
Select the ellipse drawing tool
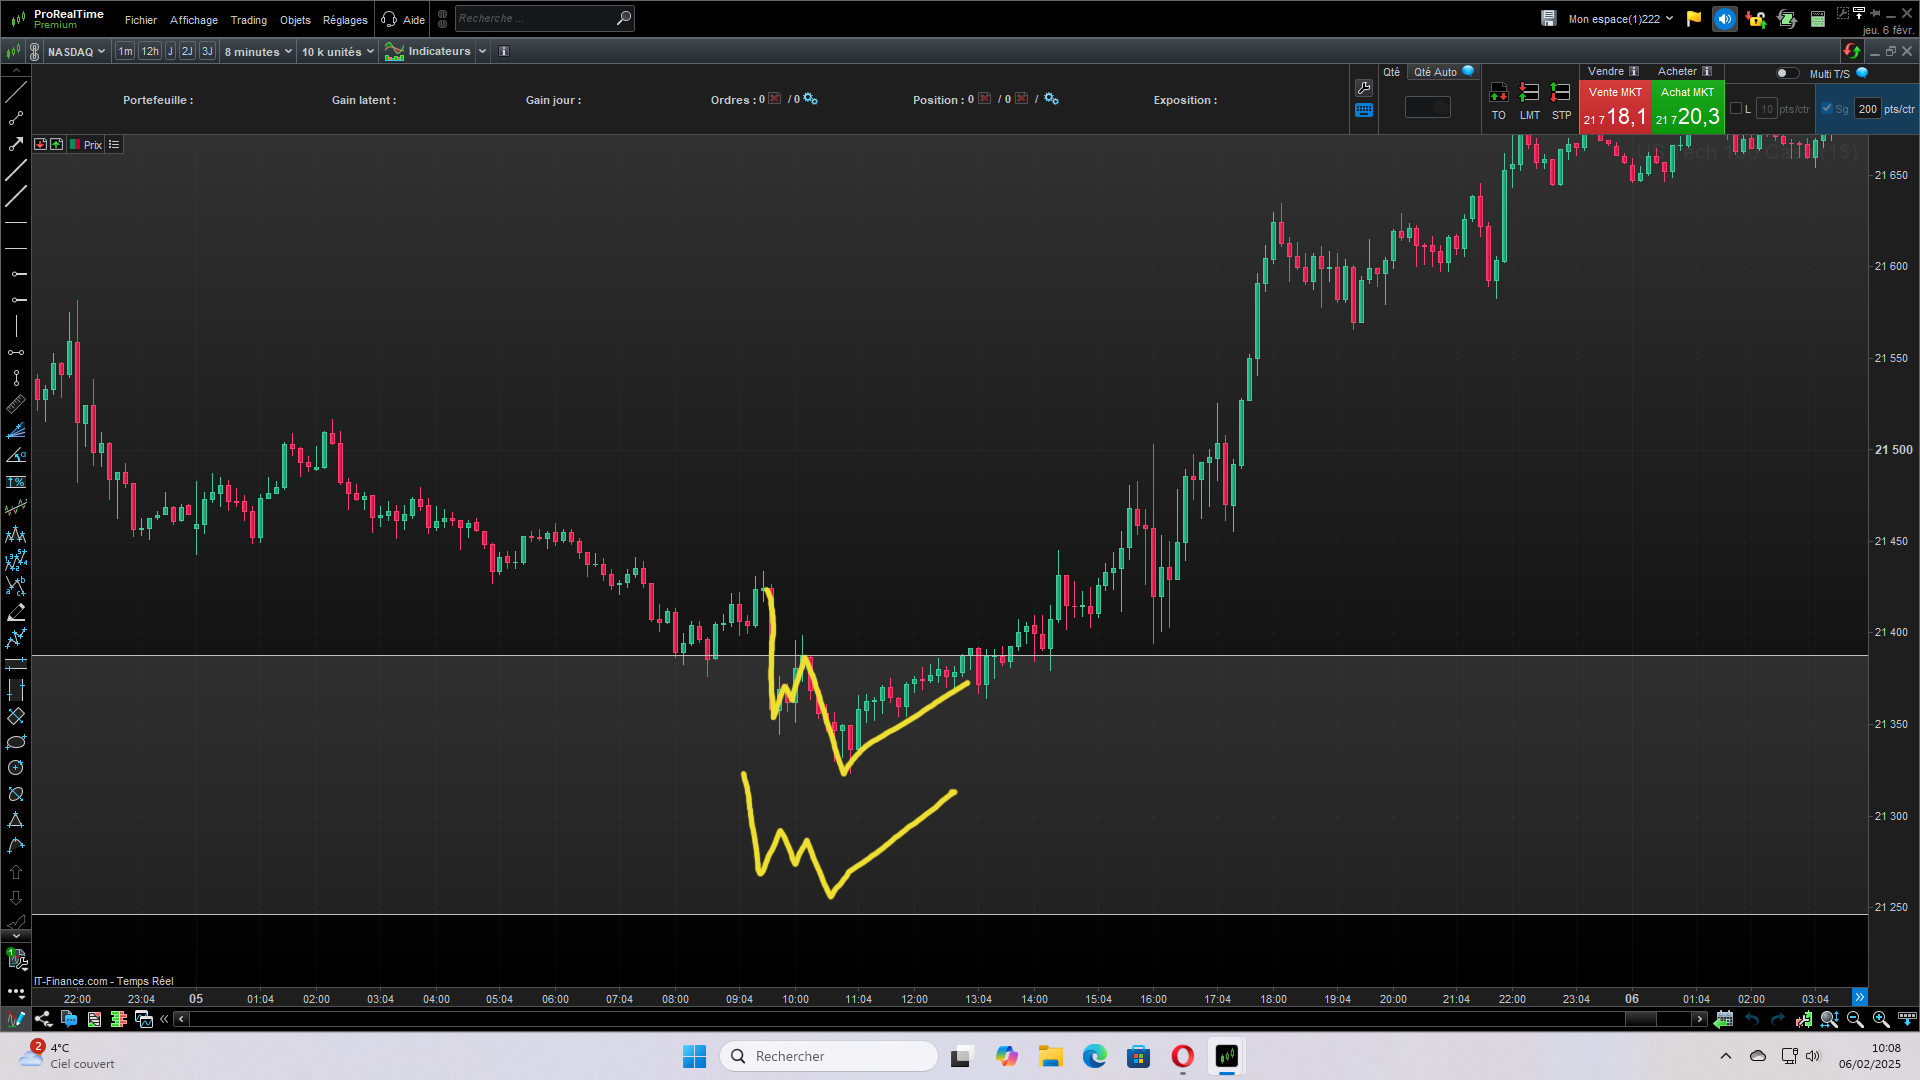click(x=16, y=742)
